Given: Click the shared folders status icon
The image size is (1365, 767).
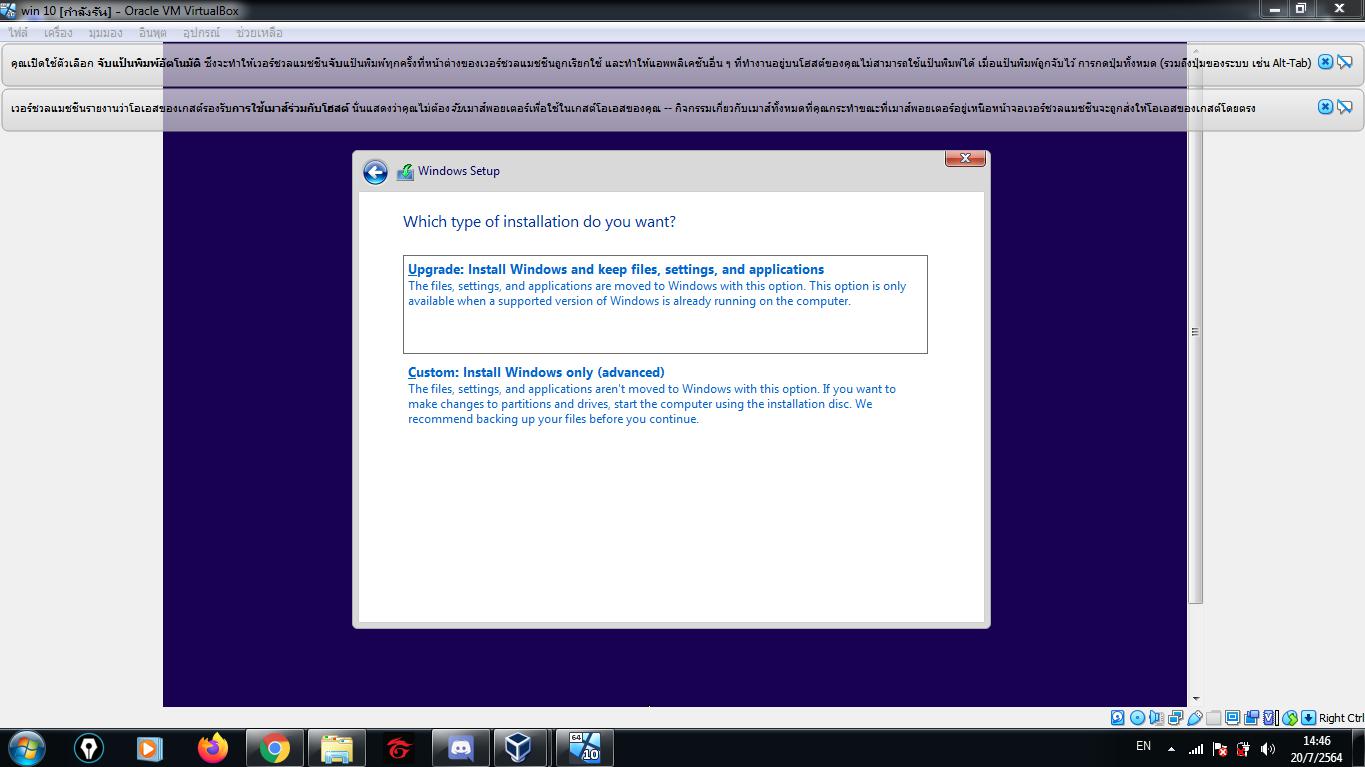Looking at the screenshot, I should pyautogui.click(x=1213, y=718).
